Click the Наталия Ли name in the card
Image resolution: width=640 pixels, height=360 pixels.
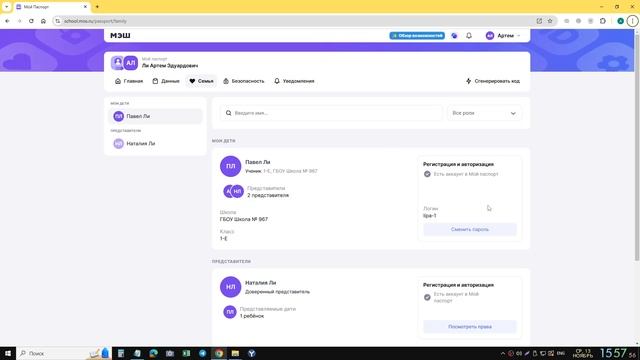[260, 282]
